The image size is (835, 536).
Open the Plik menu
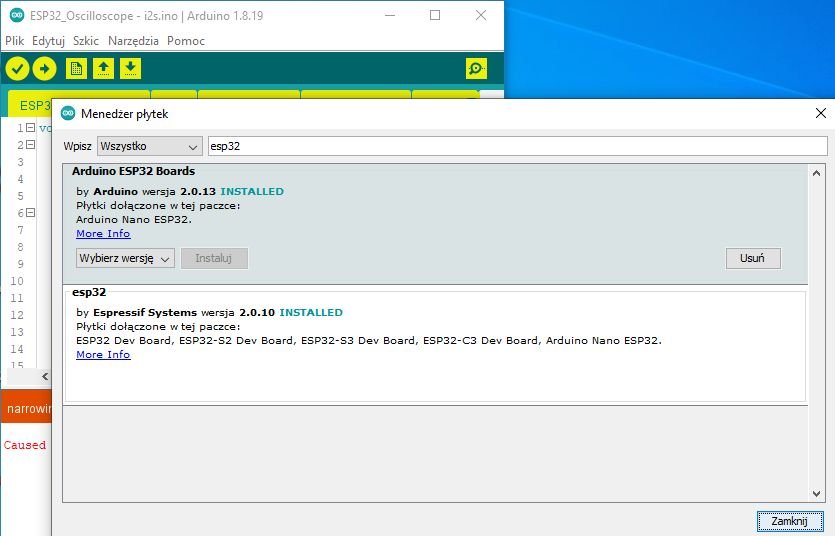pyautogui.click(x=14, y=40)
